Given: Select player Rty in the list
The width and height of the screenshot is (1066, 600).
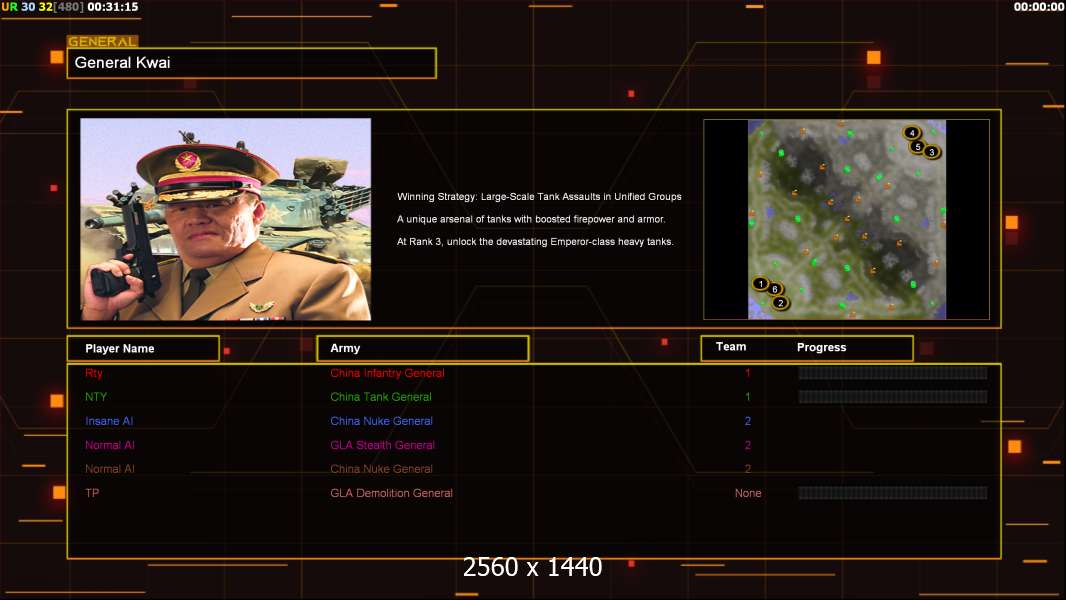Looking at the screenshot, I should 94,373.
